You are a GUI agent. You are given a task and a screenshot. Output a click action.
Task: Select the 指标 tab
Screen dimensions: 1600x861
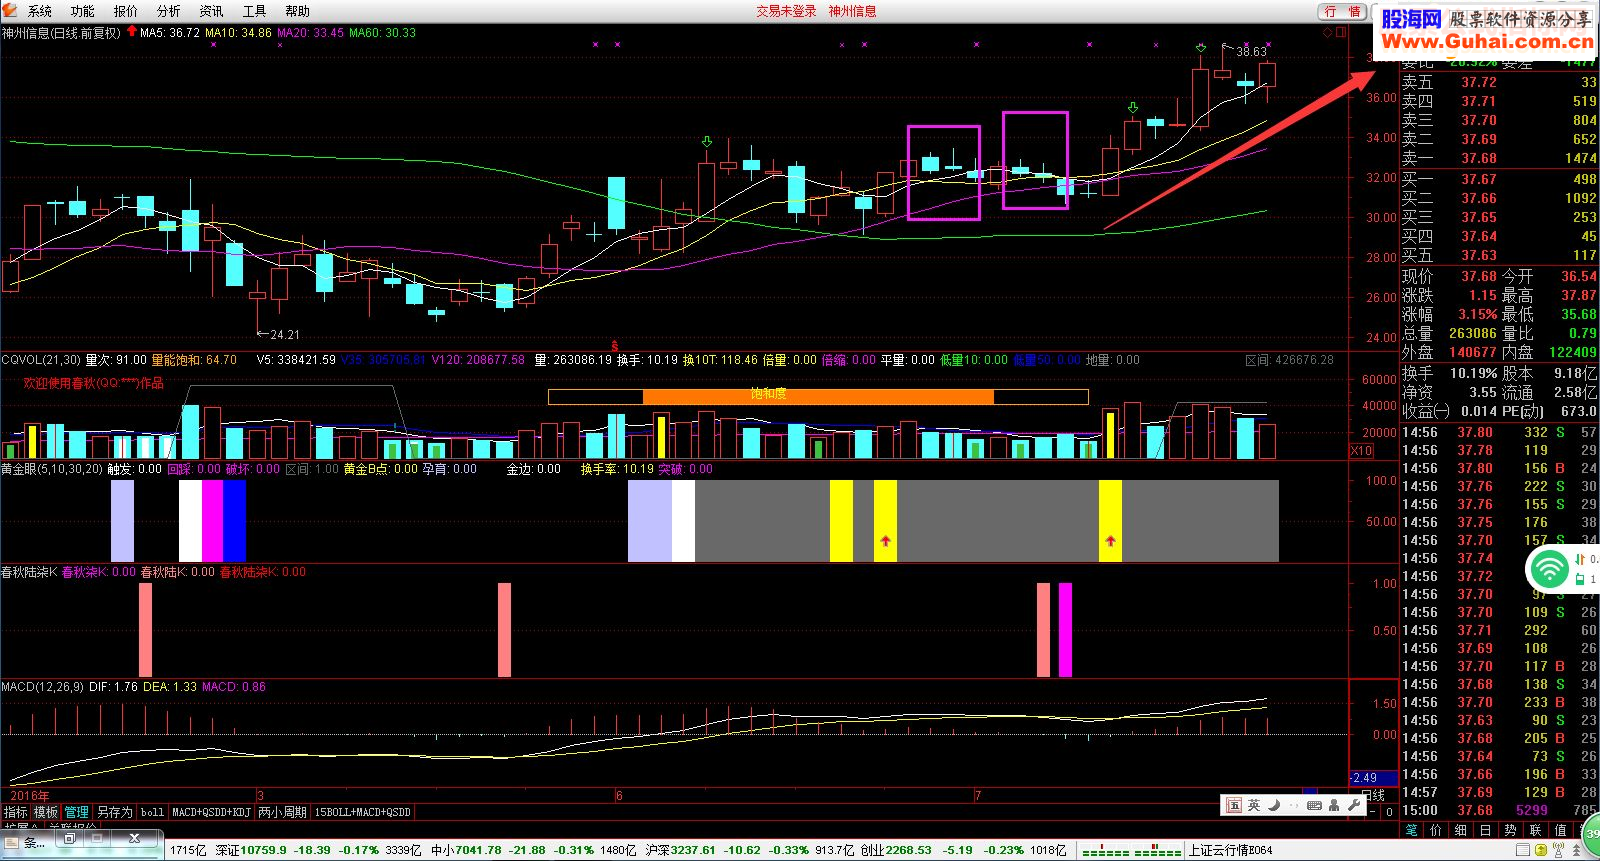pos(16,812)
